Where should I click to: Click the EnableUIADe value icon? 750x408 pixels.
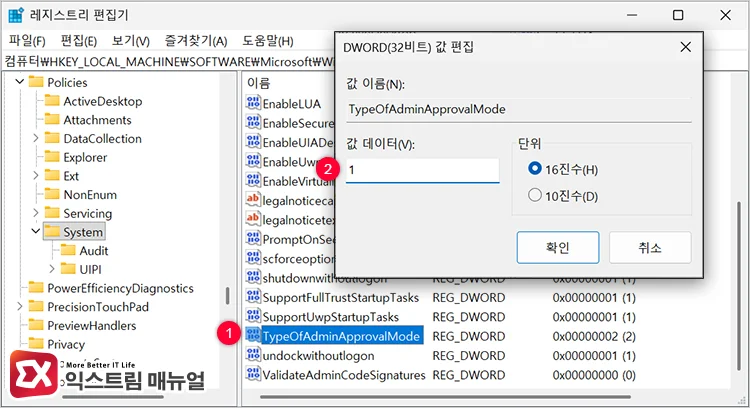(253, 142)
